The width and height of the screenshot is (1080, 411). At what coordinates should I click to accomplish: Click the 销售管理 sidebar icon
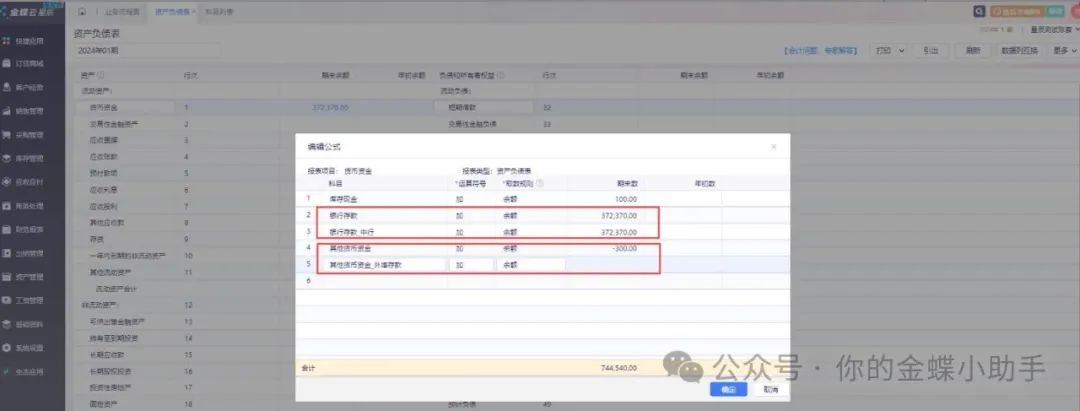coord(7,110)
